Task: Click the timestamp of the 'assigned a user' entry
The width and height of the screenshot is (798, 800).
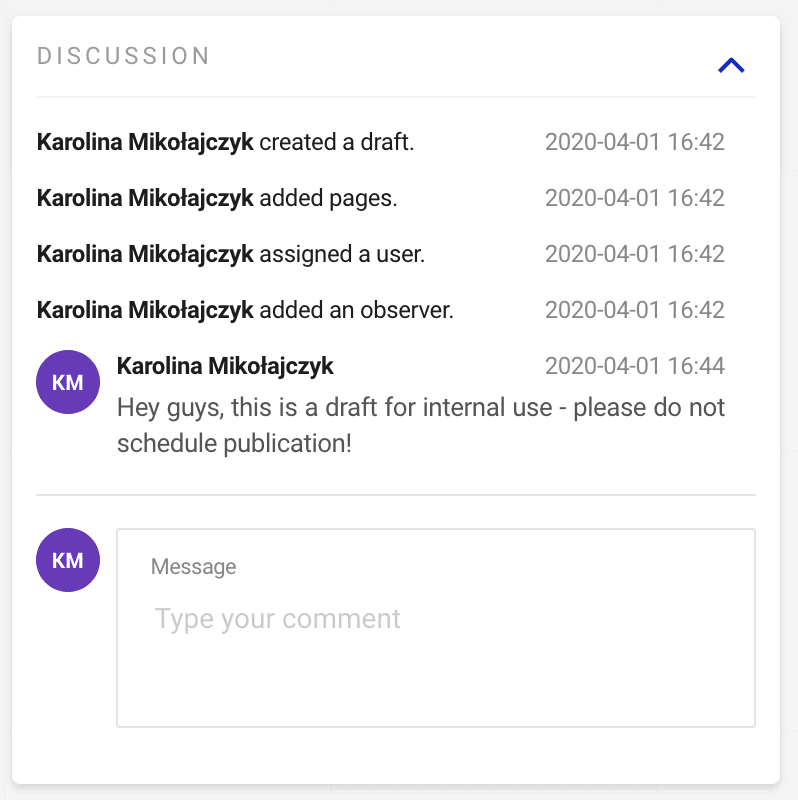Action: (x=635, y=254)
